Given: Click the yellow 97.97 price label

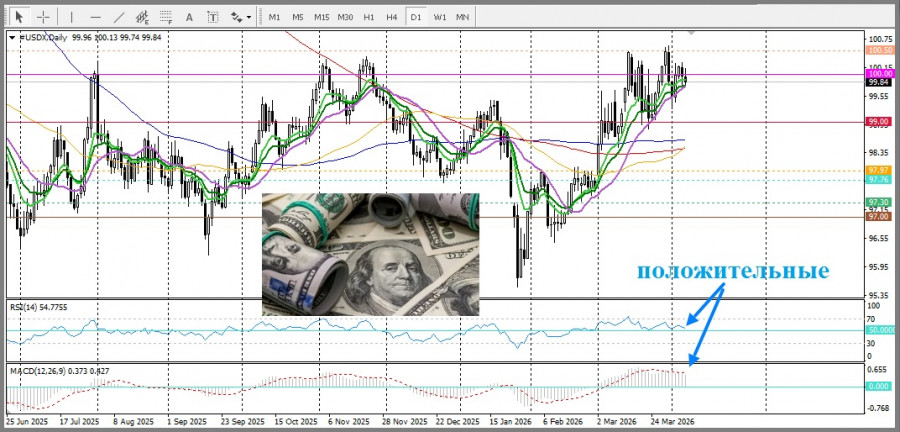Looking at the screenshot, I should coord(880,170).
